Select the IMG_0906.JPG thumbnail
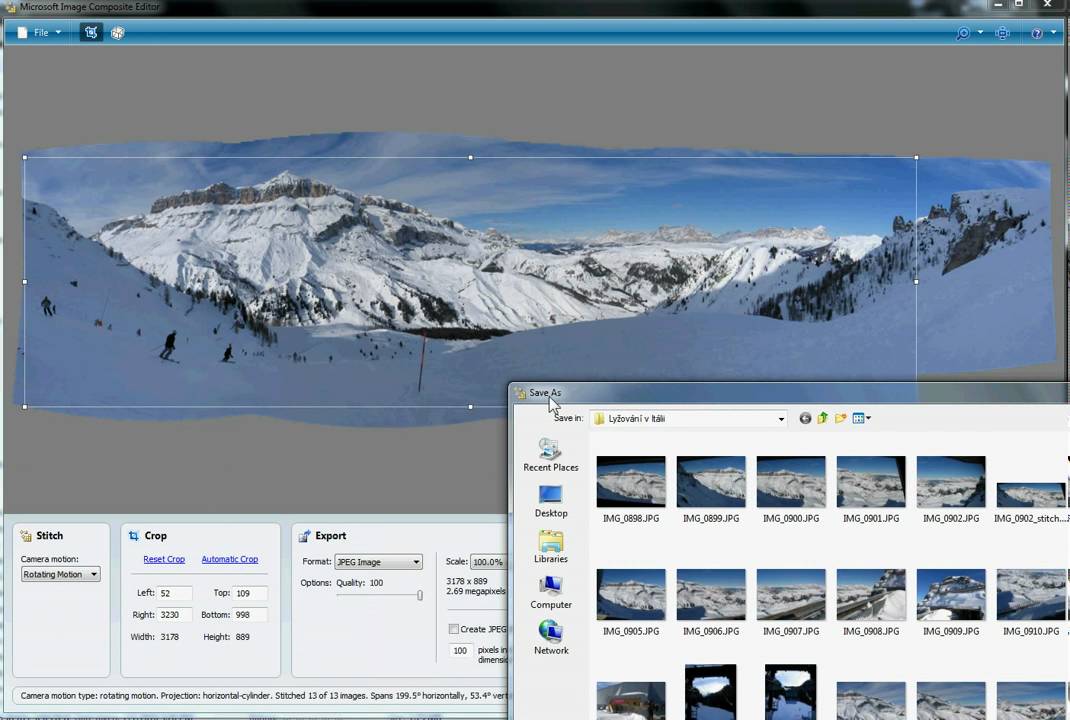The height and width of the screenshot is (720, 1070). point(711,594)
